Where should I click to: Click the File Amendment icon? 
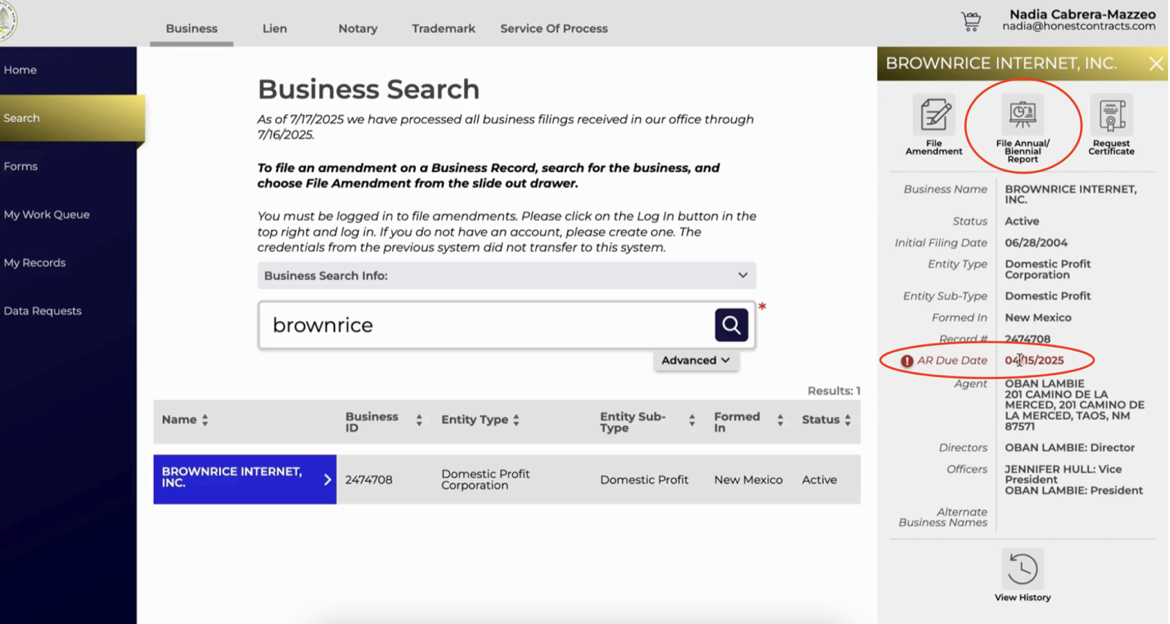[x=934, y=116]
